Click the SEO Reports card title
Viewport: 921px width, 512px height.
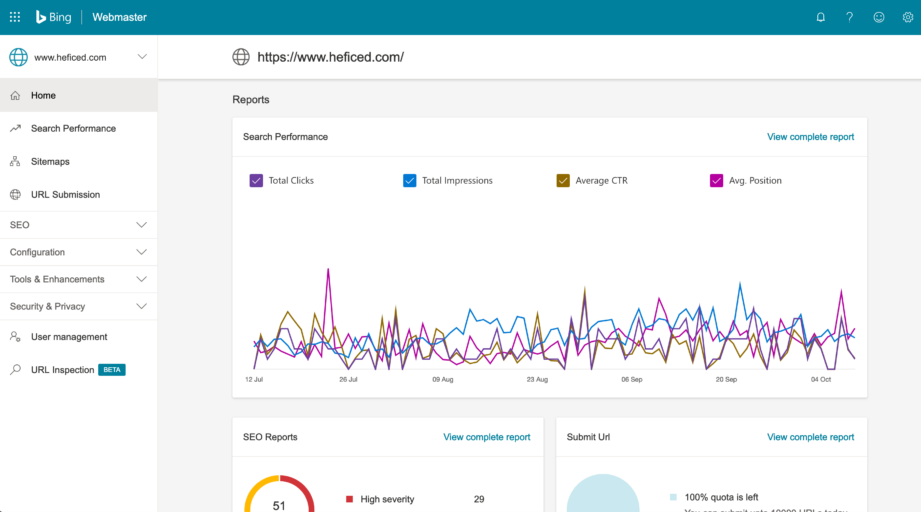(x=270, y=437)
